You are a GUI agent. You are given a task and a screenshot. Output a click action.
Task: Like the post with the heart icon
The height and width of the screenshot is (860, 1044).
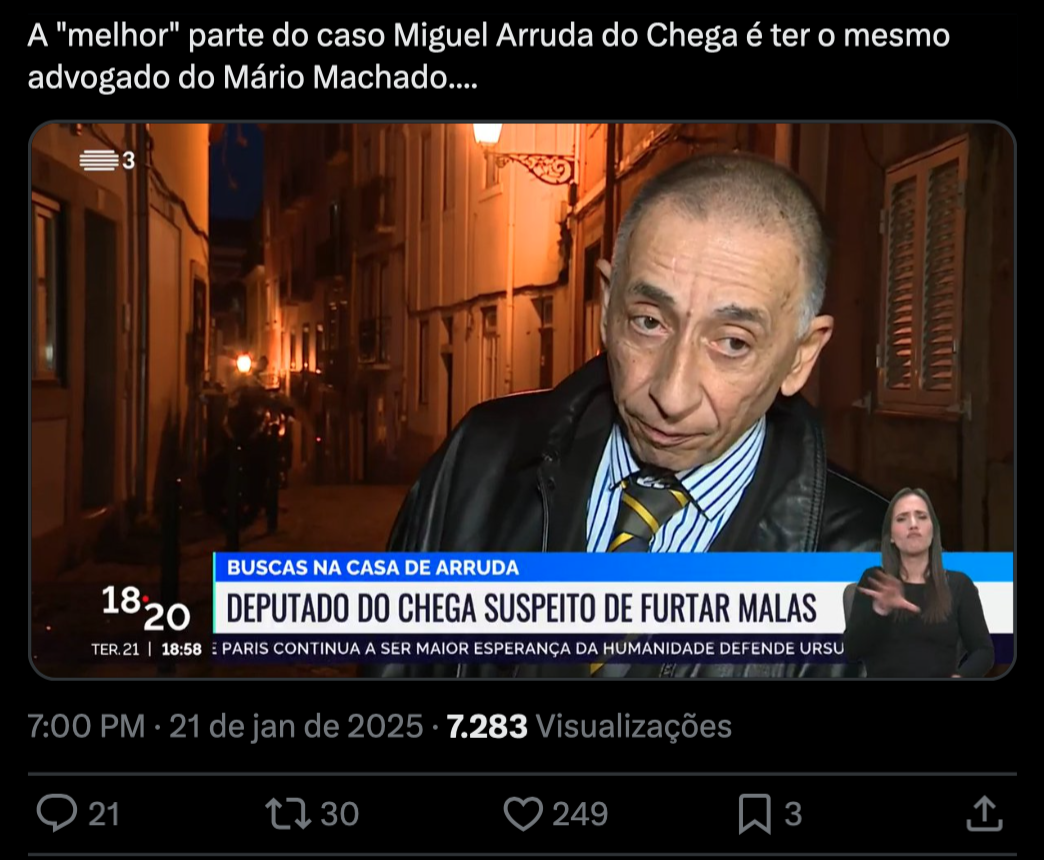coord(523,813)
